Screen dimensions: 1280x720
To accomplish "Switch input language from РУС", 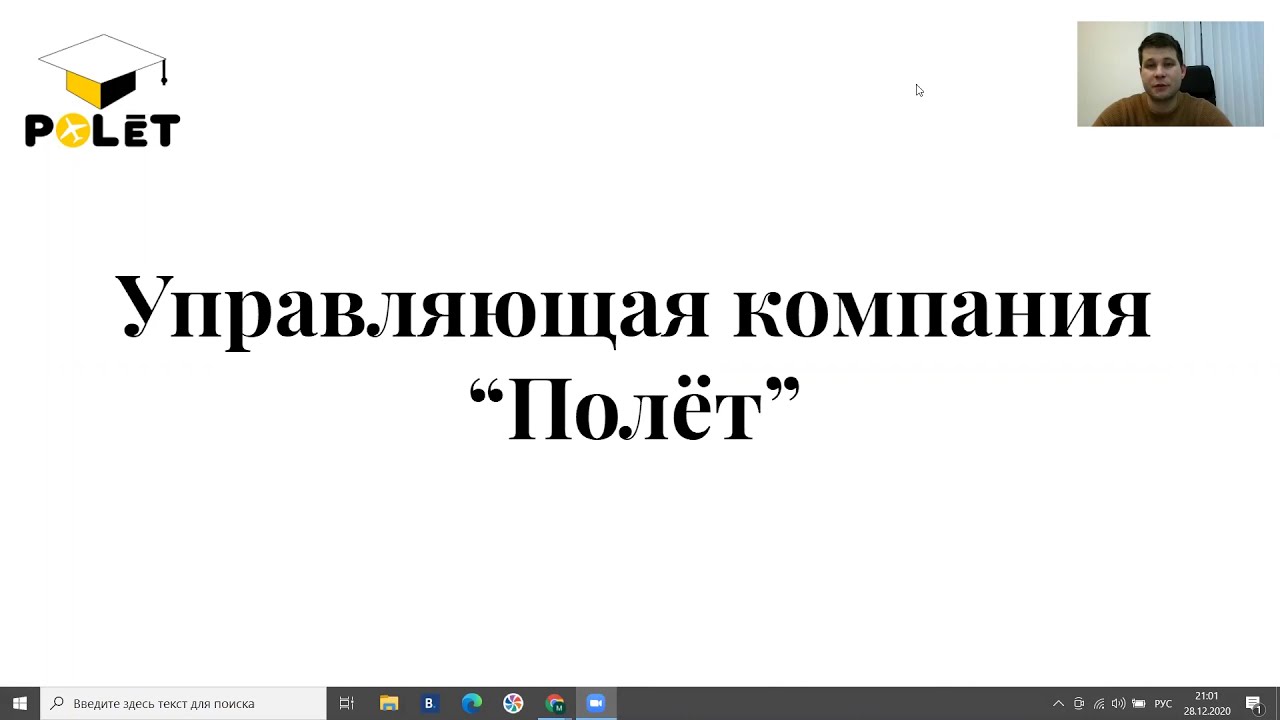I will (1163, 703).
